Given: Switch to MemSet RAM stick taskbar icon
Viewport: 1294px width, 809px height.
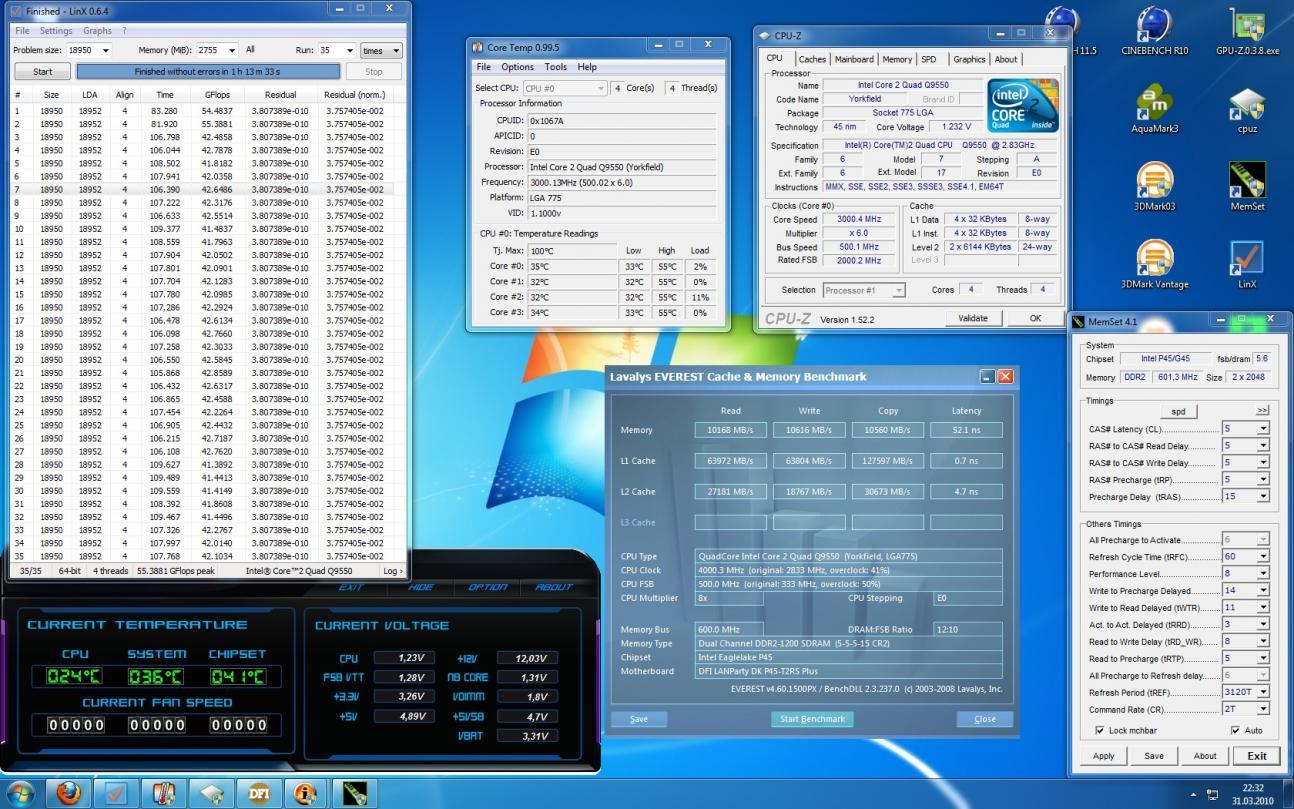Looking at the screenshot, I should click(355, 794).
